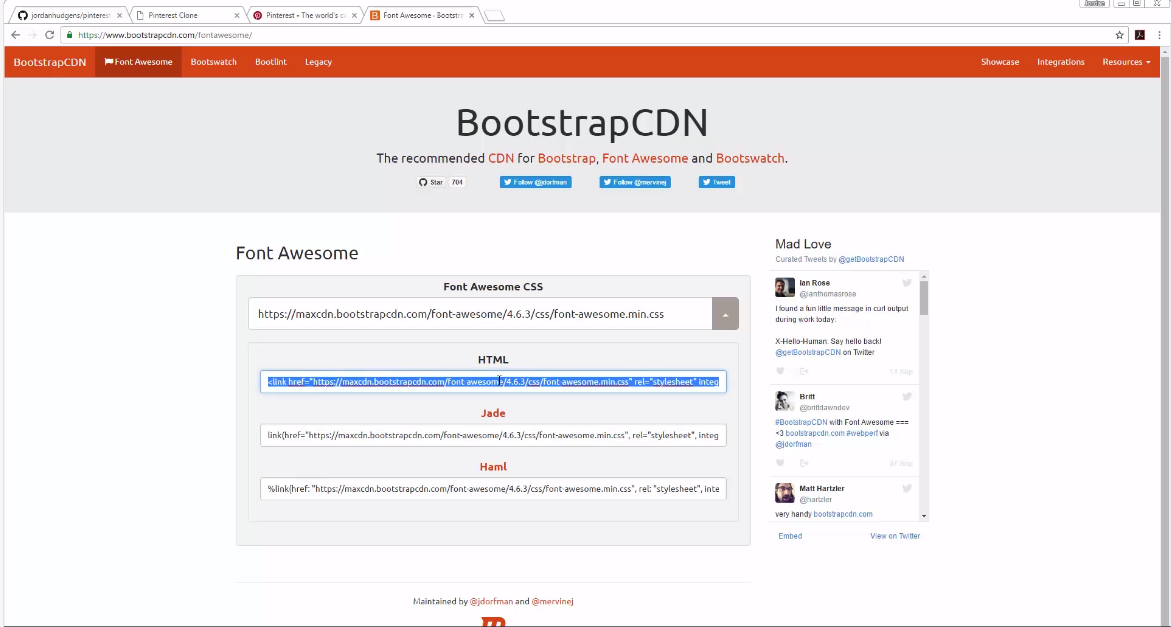The width and height of the screenshot is (1171, 627).
Task: Click the tweet timeline scrollbar thumb
Action: pos(924,296)
